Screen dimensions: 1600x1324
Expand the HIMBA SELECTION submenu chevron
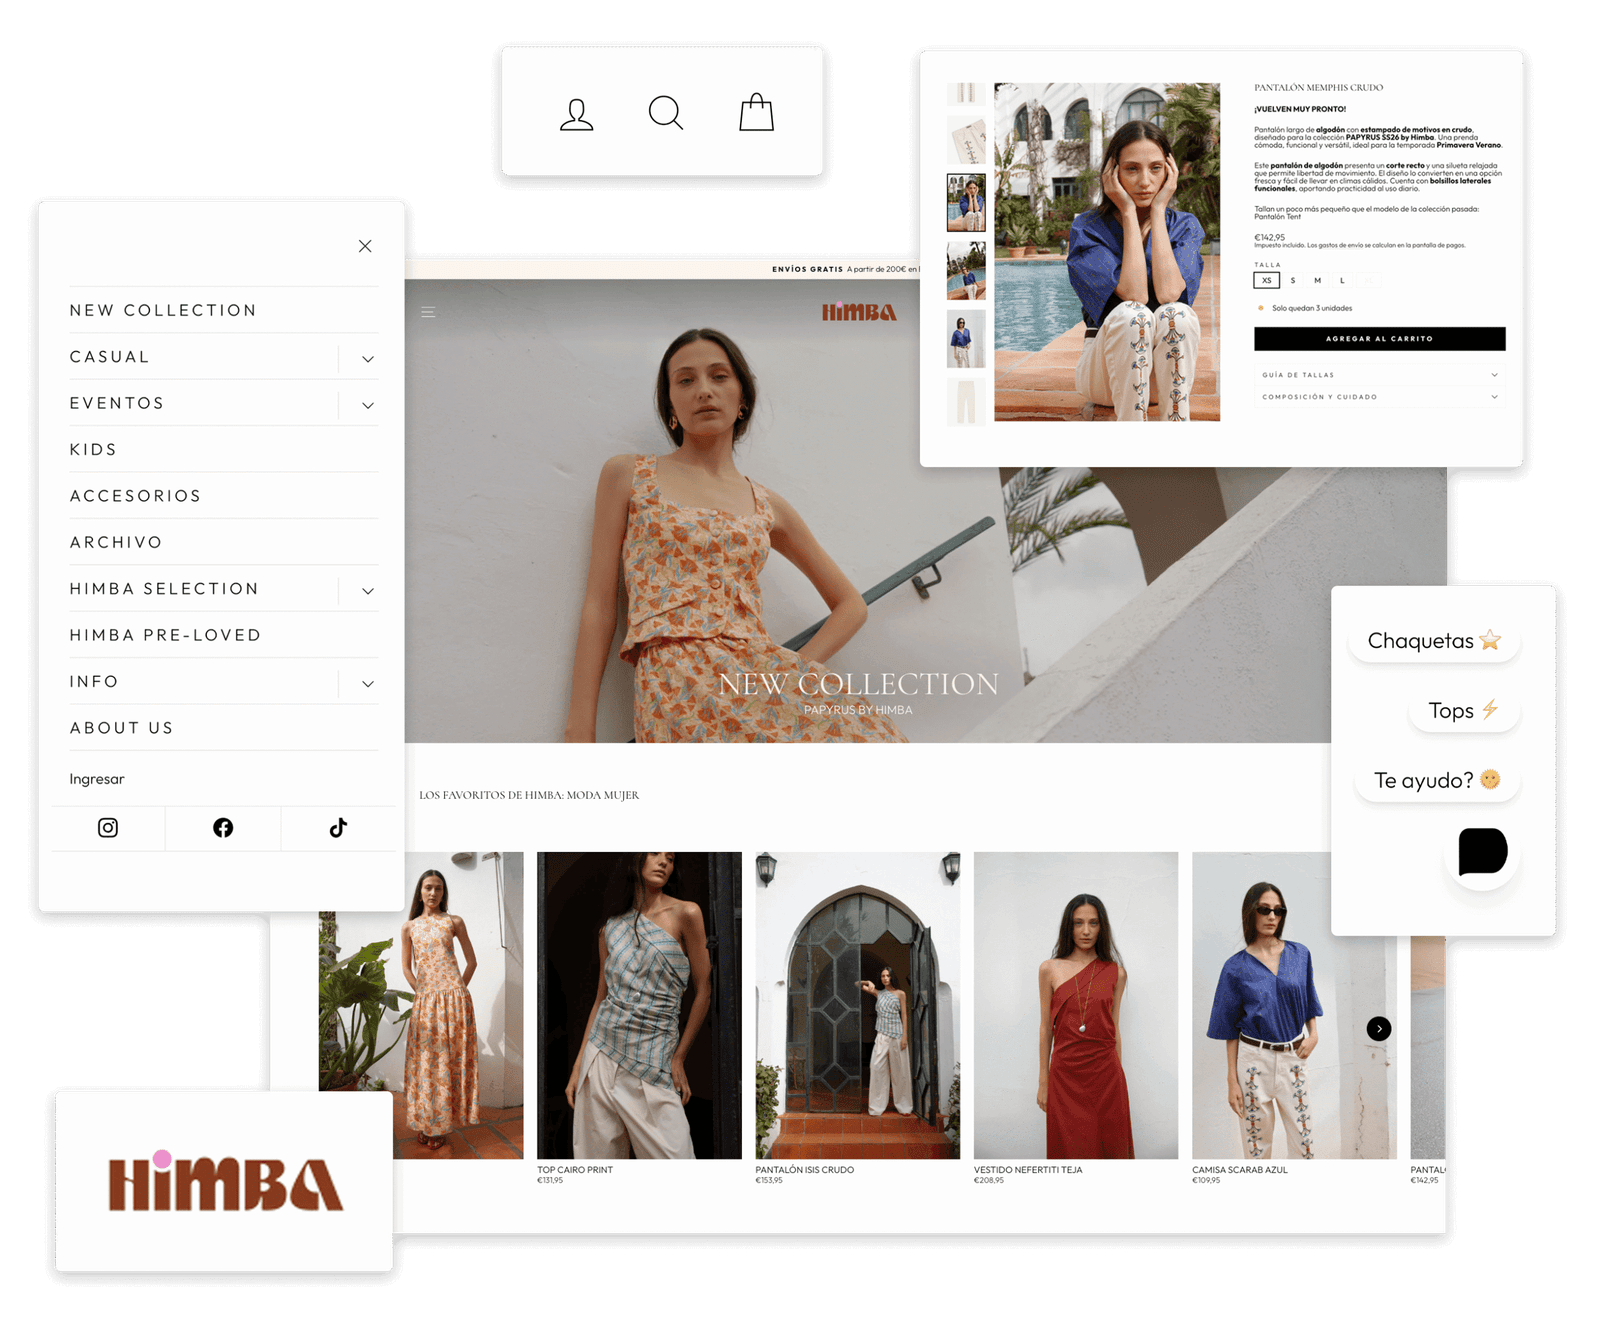point(368,591)
